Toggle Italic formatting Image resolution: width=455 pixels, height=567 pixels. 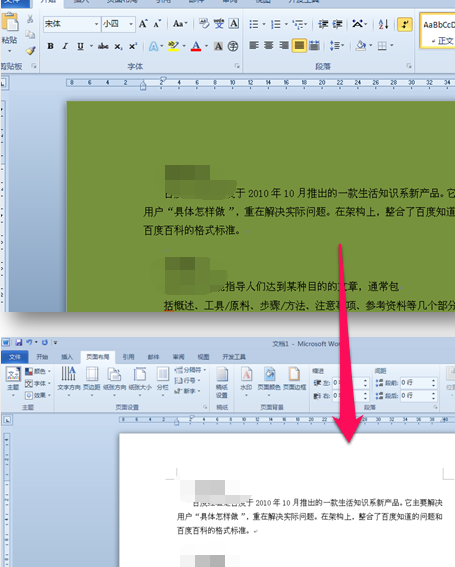65,46
